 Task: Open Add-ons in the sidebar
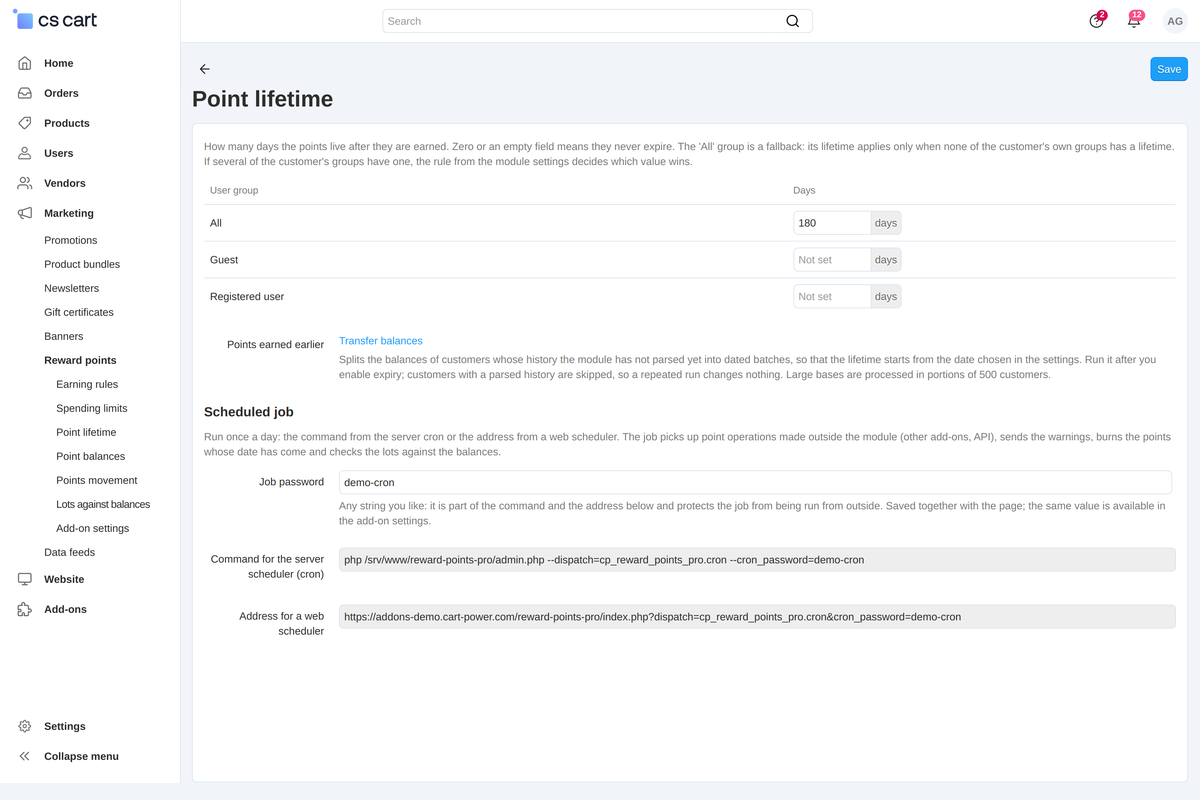(x=65, y=609)
